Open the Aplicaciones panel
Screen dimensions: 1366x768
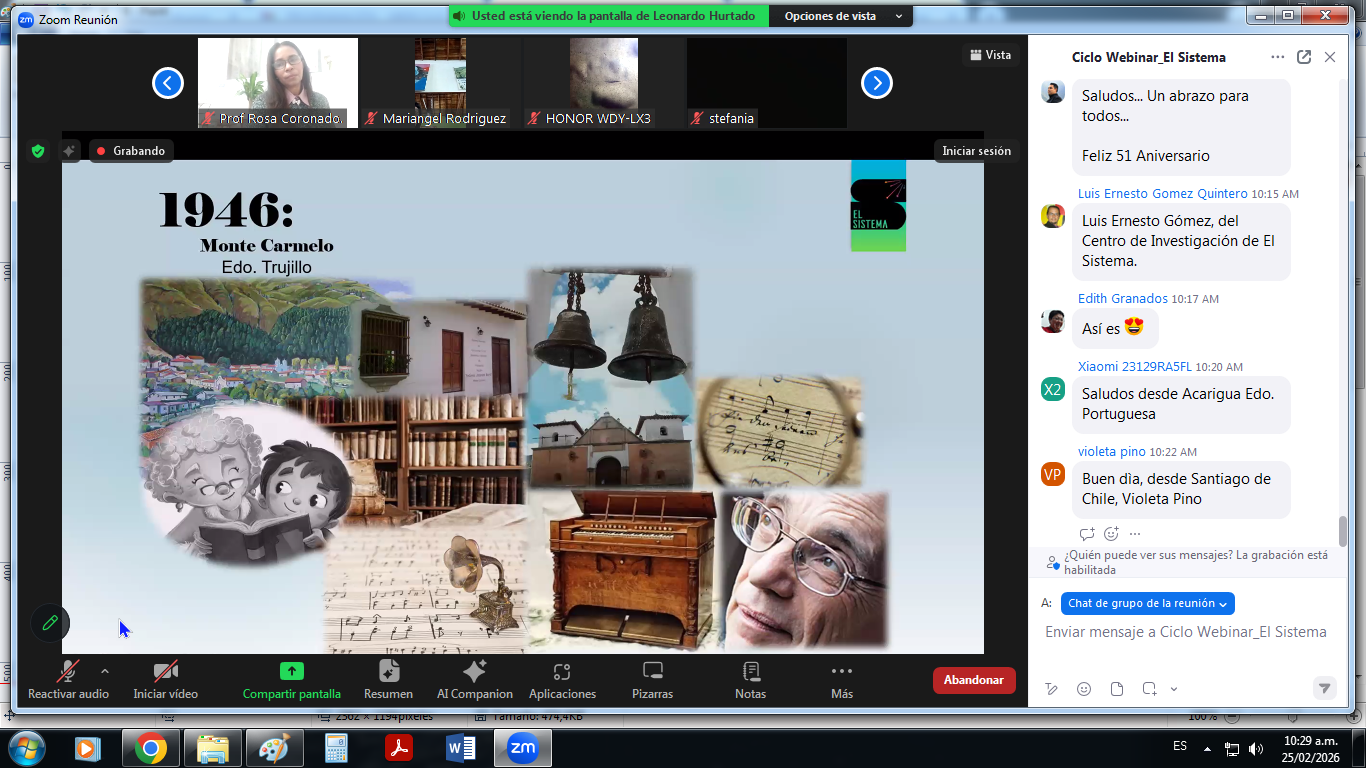point(561,680)
